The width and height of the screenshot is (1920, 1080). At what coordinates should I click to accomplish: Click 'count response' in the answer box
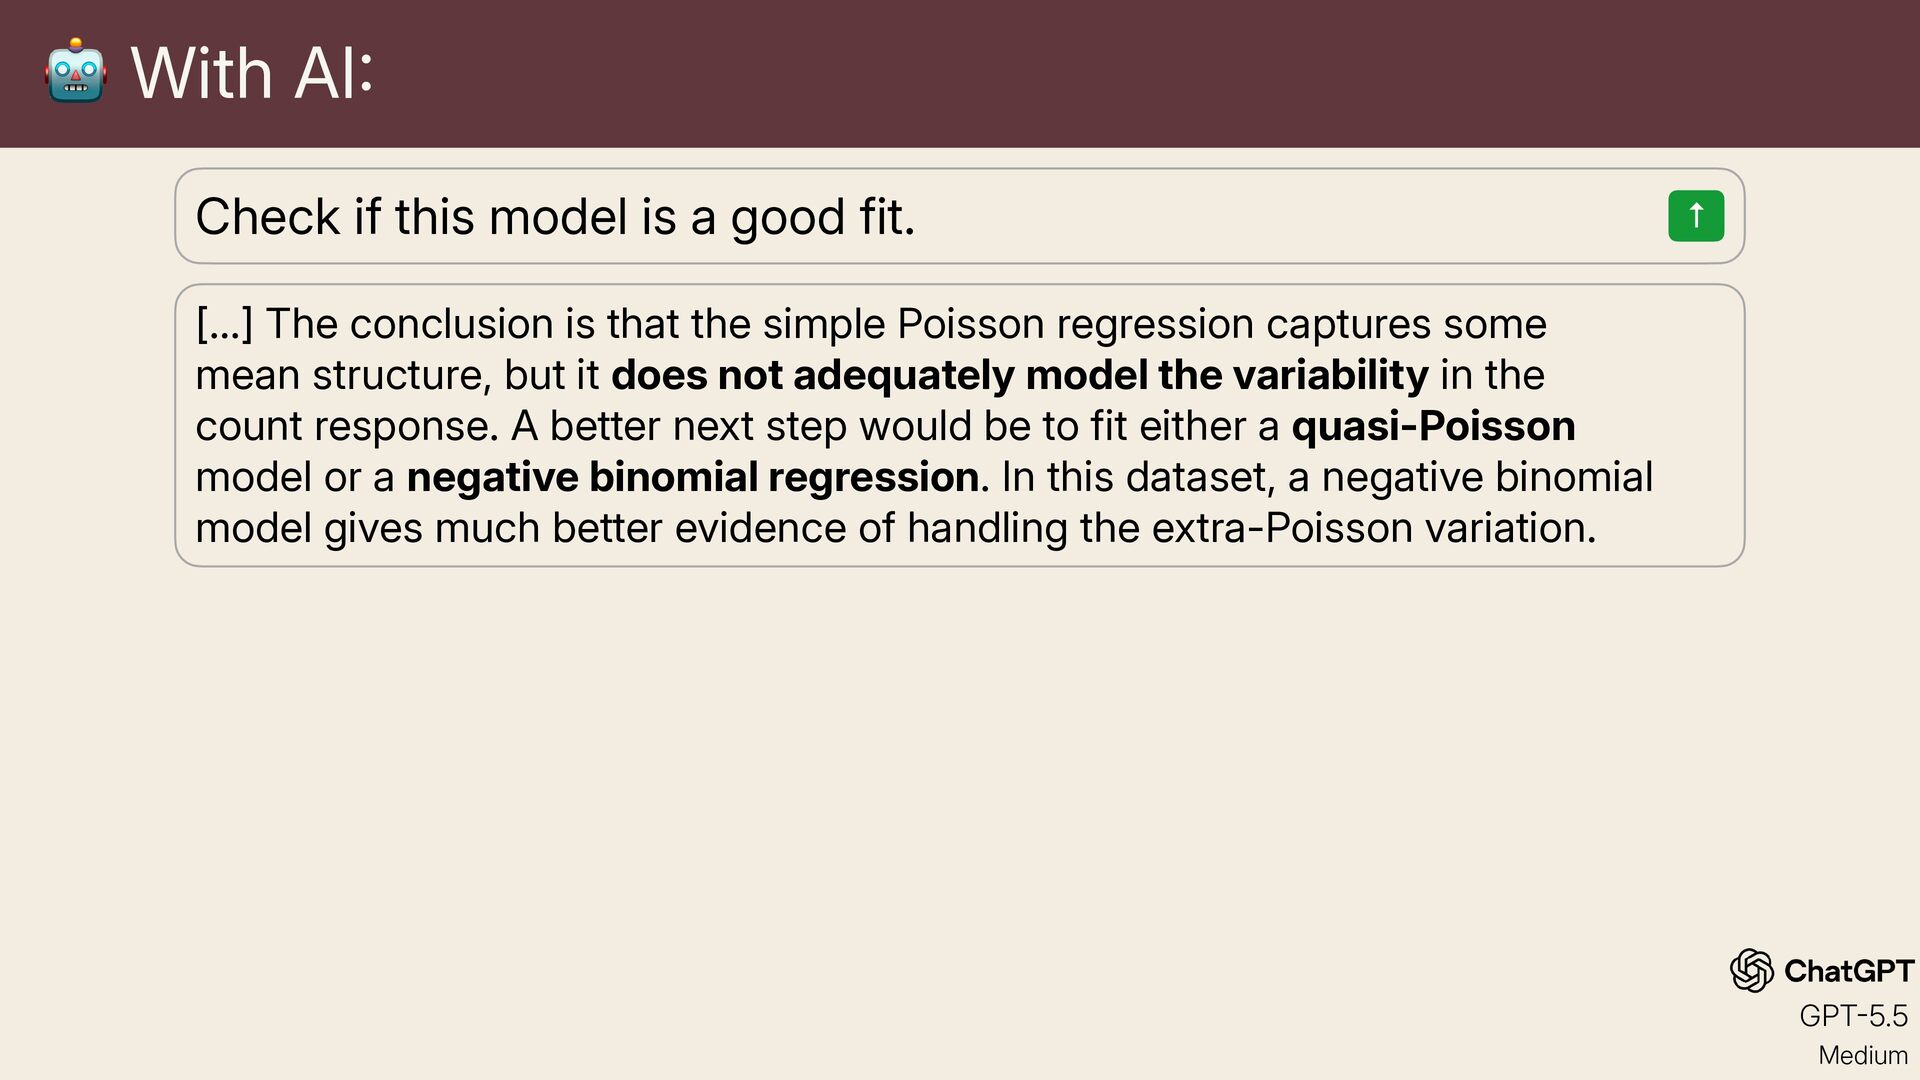click(x=341, y=427)
